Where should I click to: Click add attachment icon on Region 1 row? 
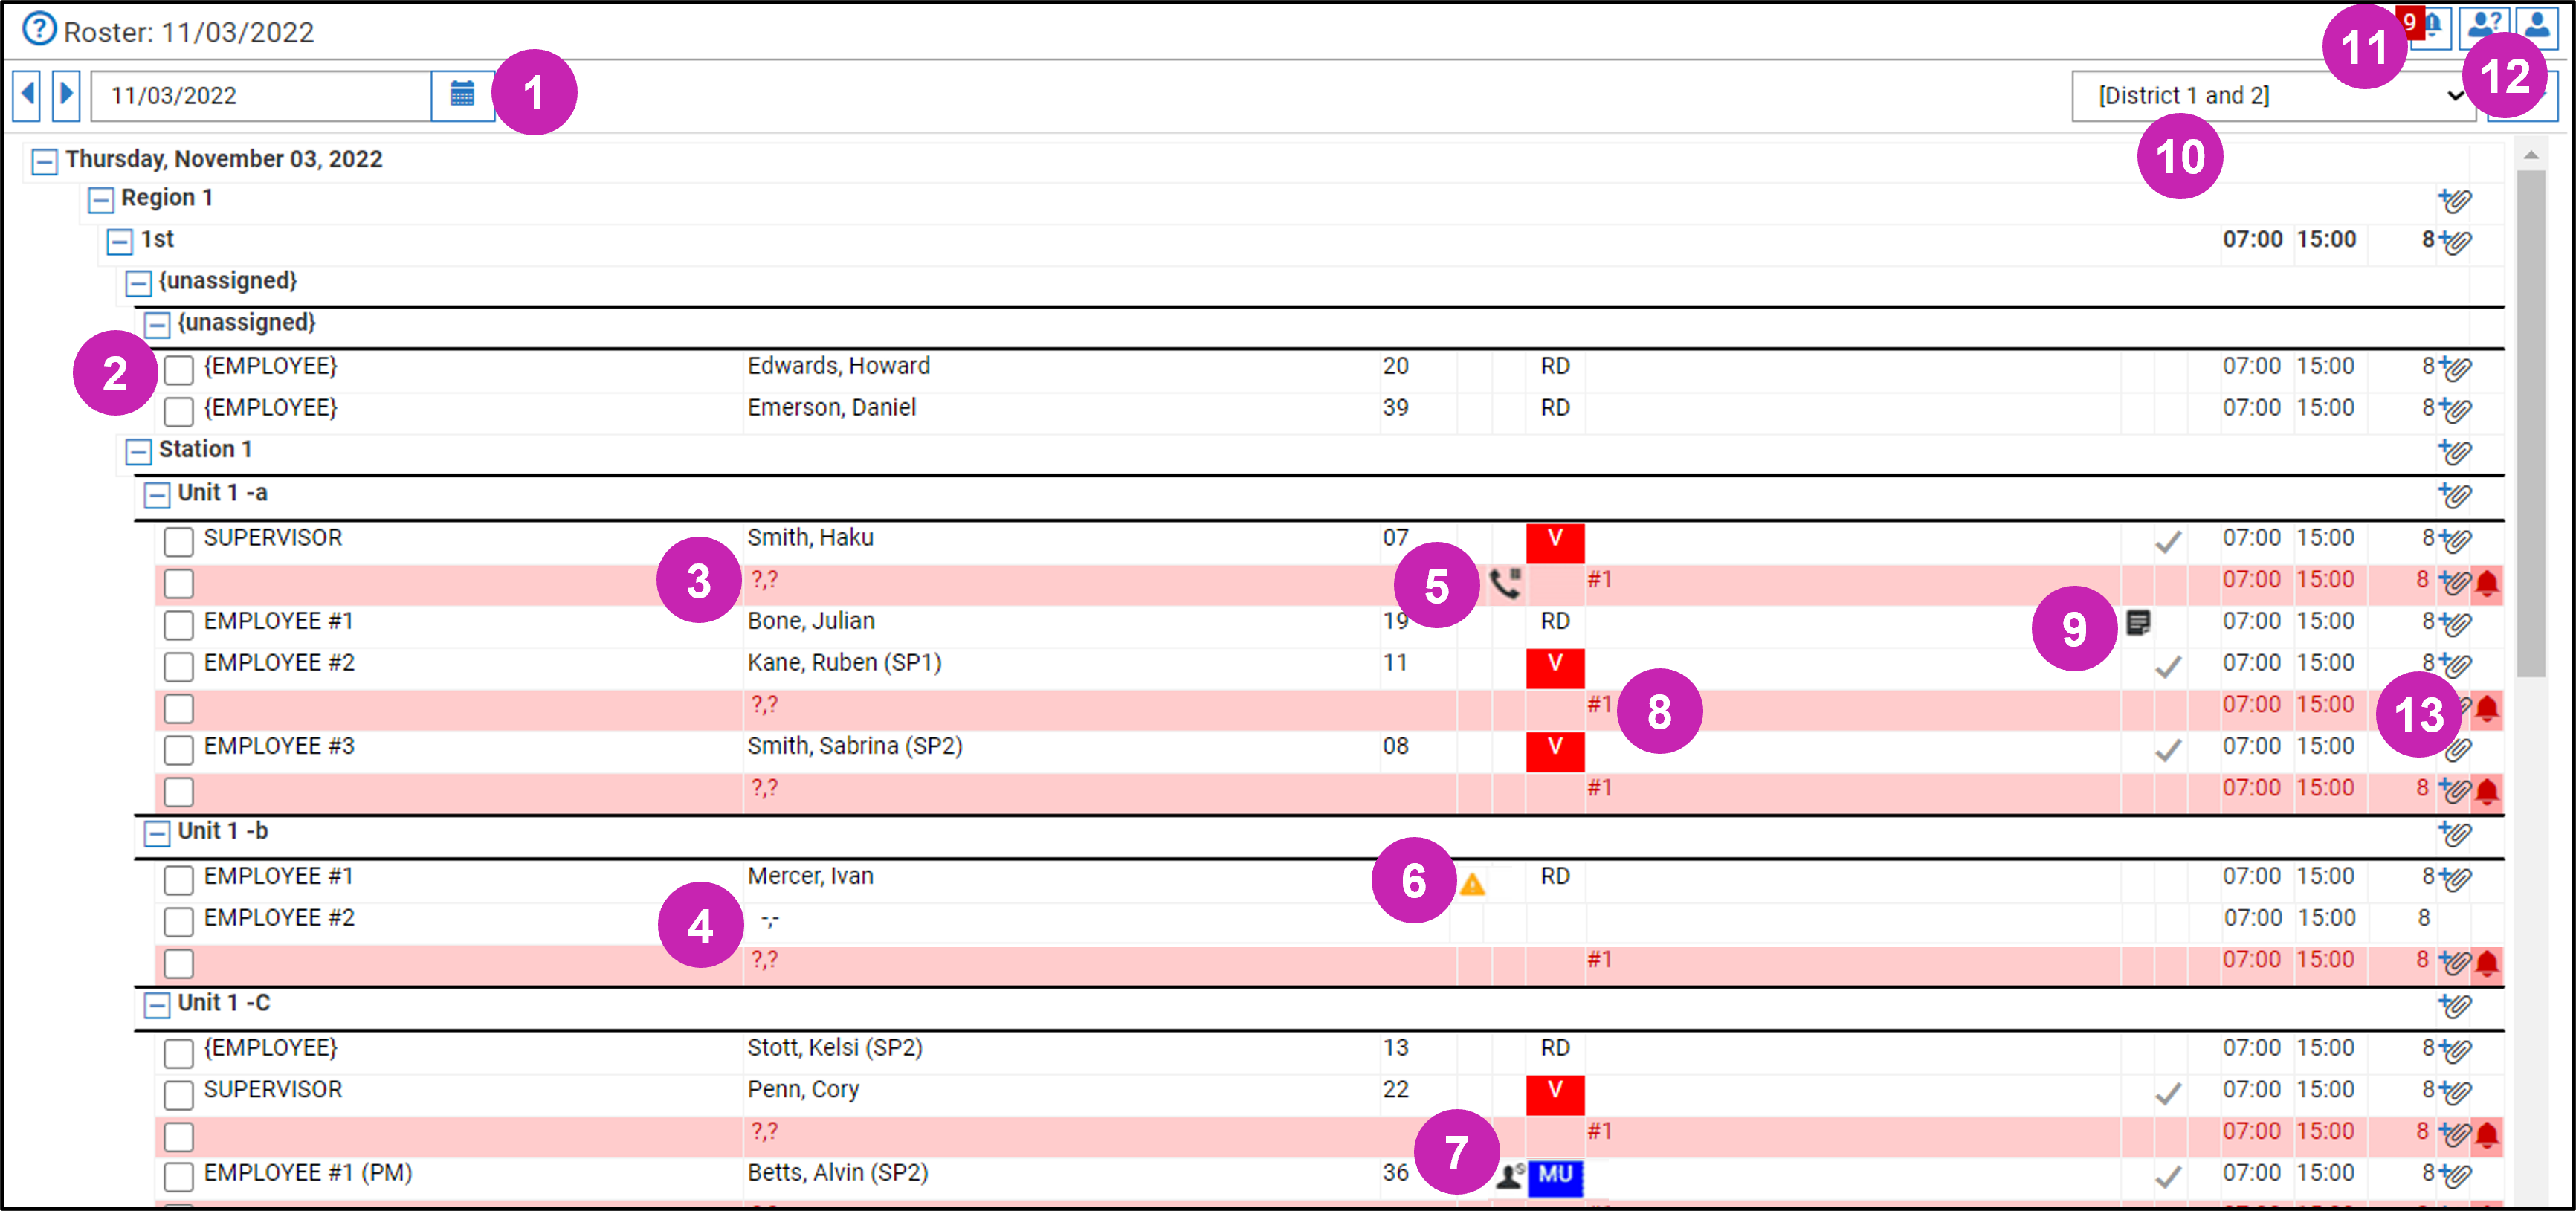click(2454, 200)
